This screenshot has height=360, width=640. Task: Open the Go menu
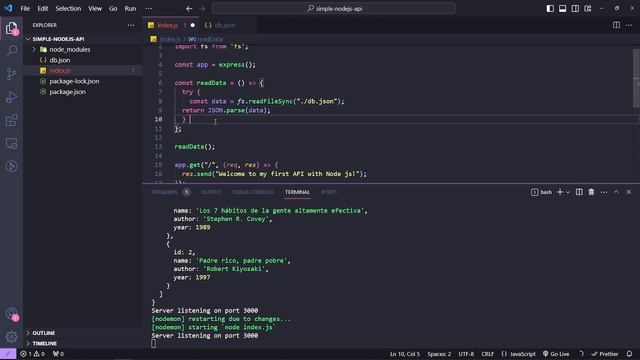113,9
